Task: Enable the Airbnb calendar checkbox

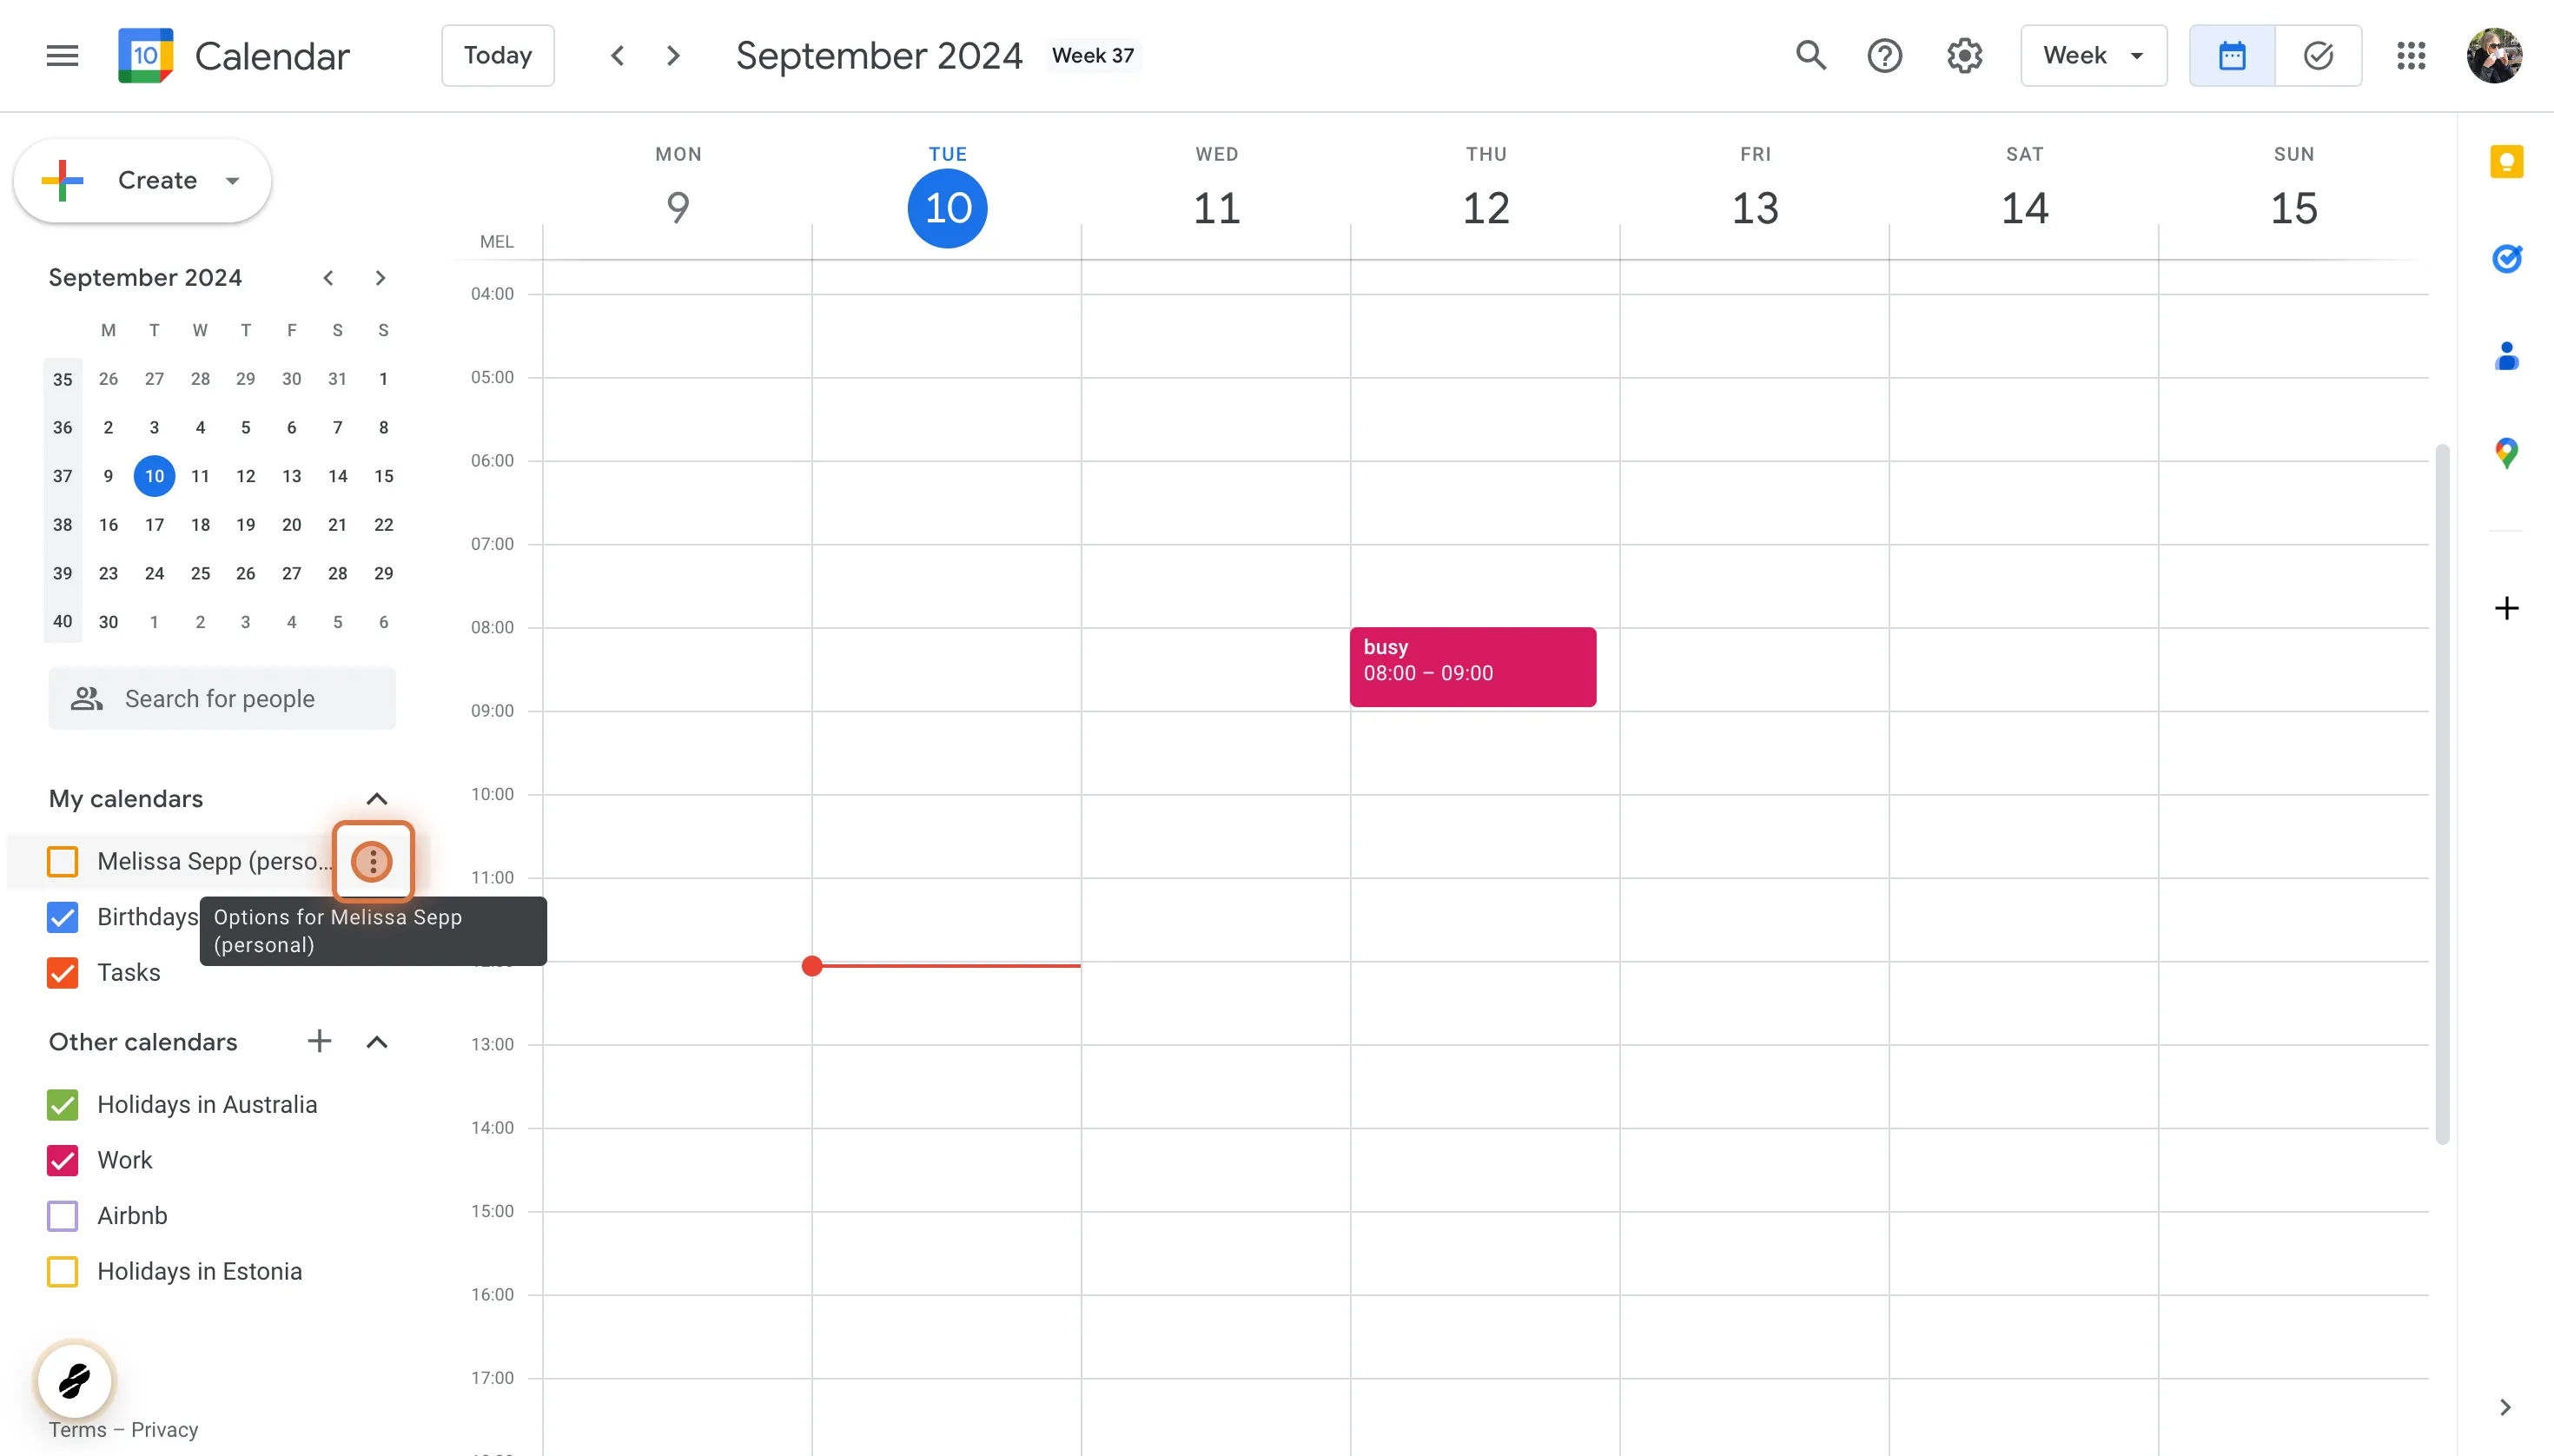Action: click(62, 1216)
